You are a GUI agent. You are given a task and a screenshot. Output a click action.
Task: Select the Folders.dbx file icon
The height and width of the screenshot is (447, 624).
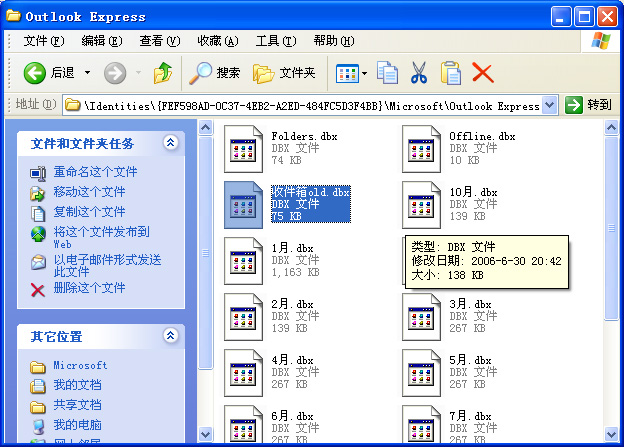(243, 147)
